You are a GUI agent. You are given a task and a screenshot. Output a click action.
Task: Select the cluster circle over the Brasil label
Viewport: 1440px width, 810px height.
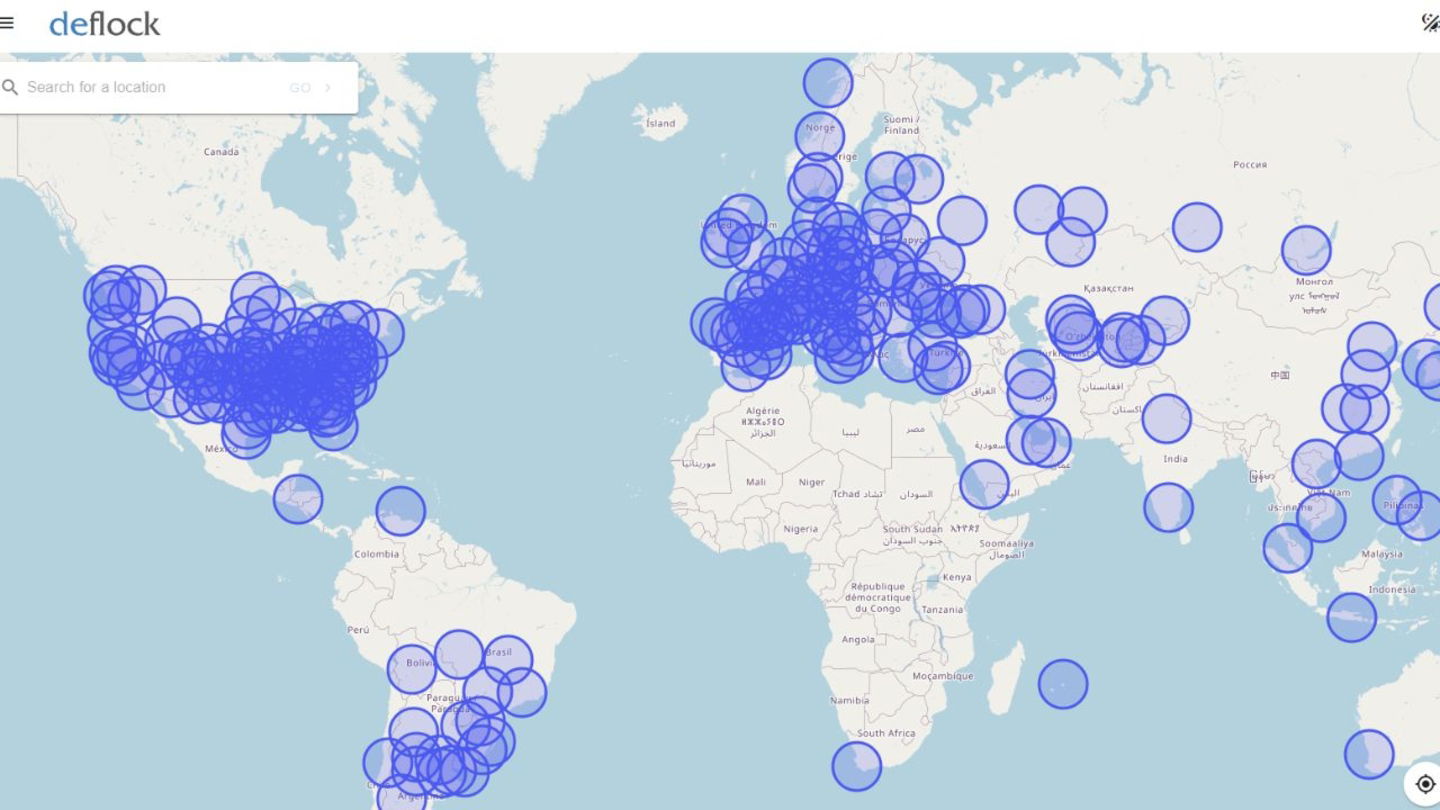pyautogui.click(x=507, y=660)
